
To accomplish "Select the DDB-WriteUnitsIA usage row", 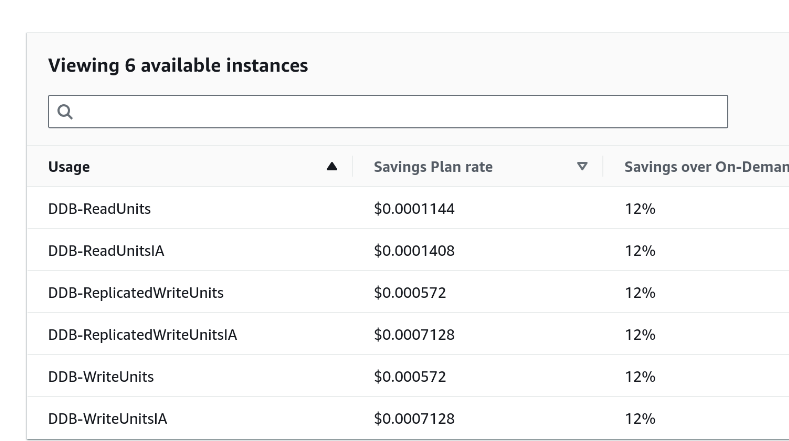I will 108,419.
